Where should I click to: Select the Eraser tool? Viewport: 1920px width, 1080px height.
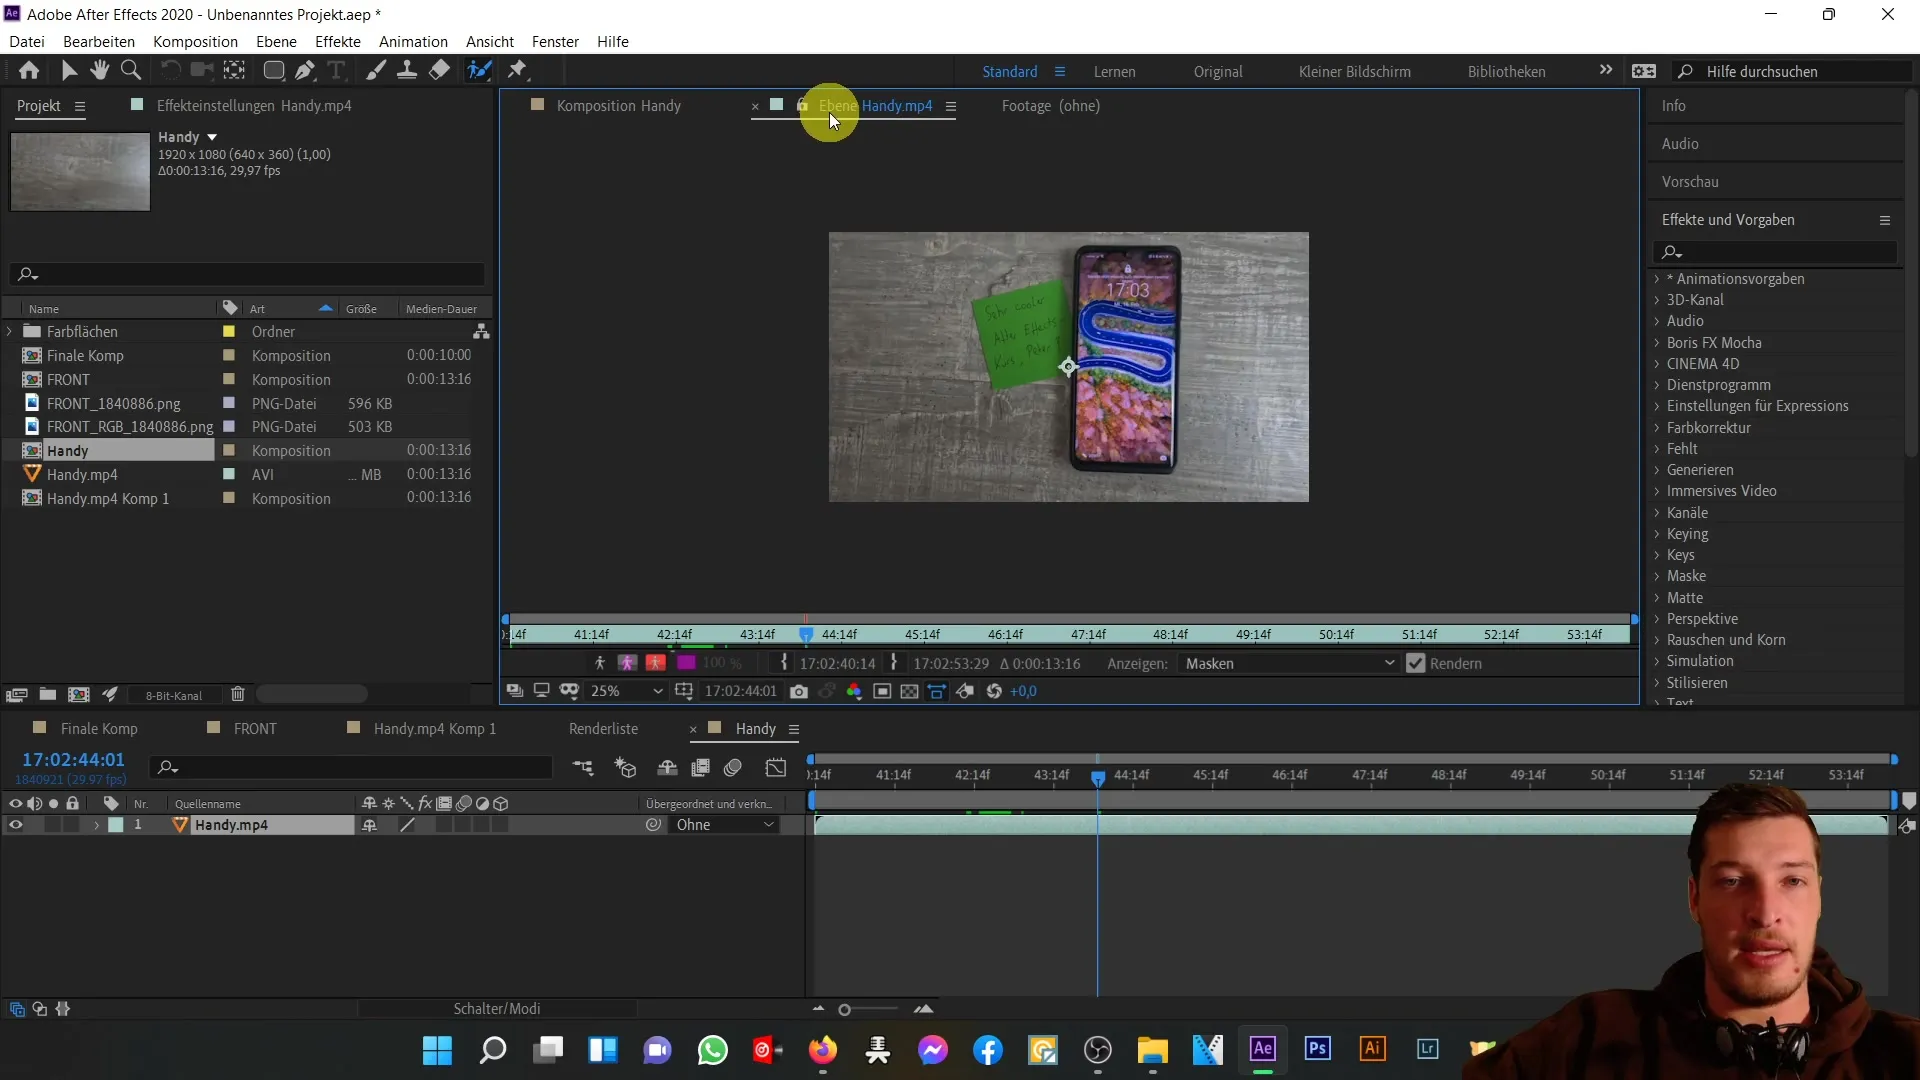pos(439,70)
